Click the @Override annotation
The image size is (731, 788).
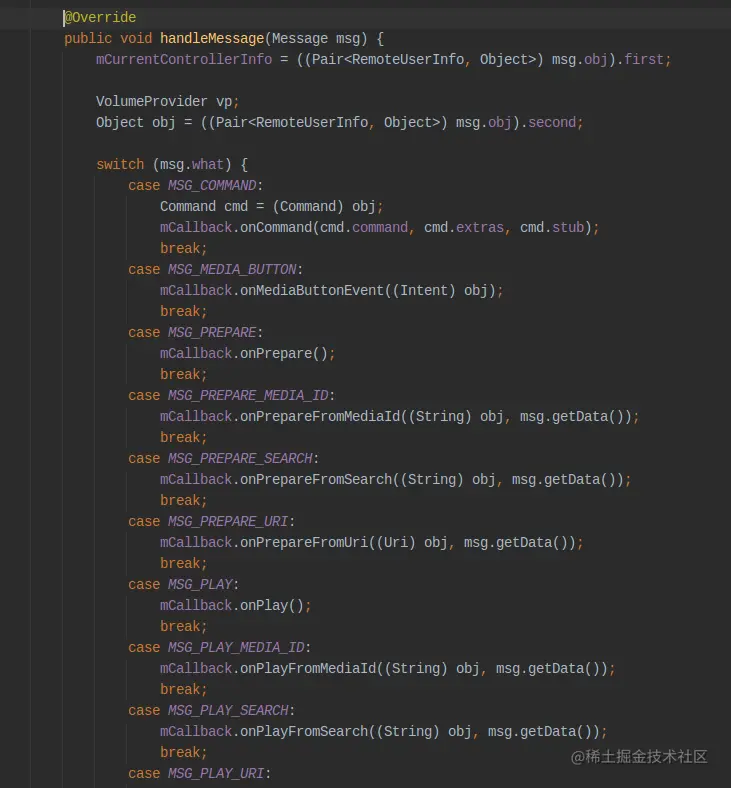100,18
